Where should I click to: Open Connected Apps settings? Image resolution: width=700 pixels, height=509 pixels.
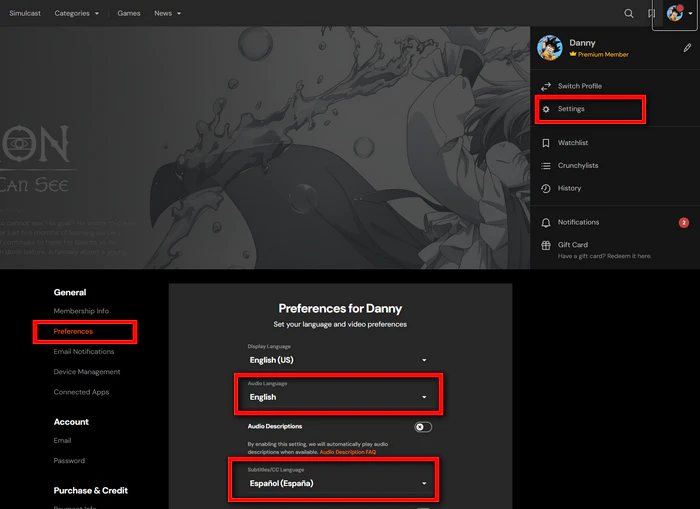click(81, 392)
